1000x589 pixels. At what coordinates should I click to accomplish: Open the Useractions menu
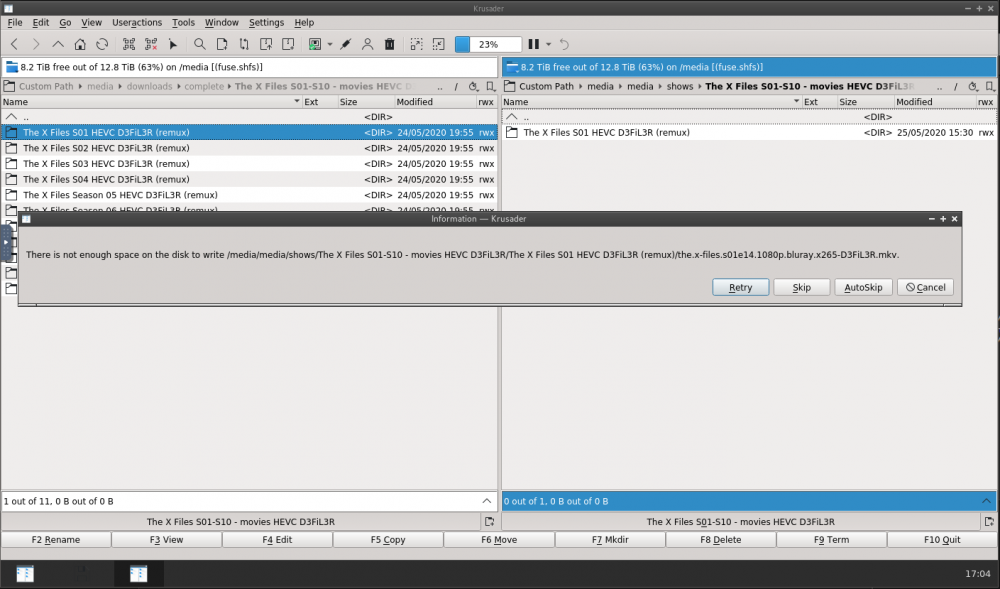coord(137,22)
